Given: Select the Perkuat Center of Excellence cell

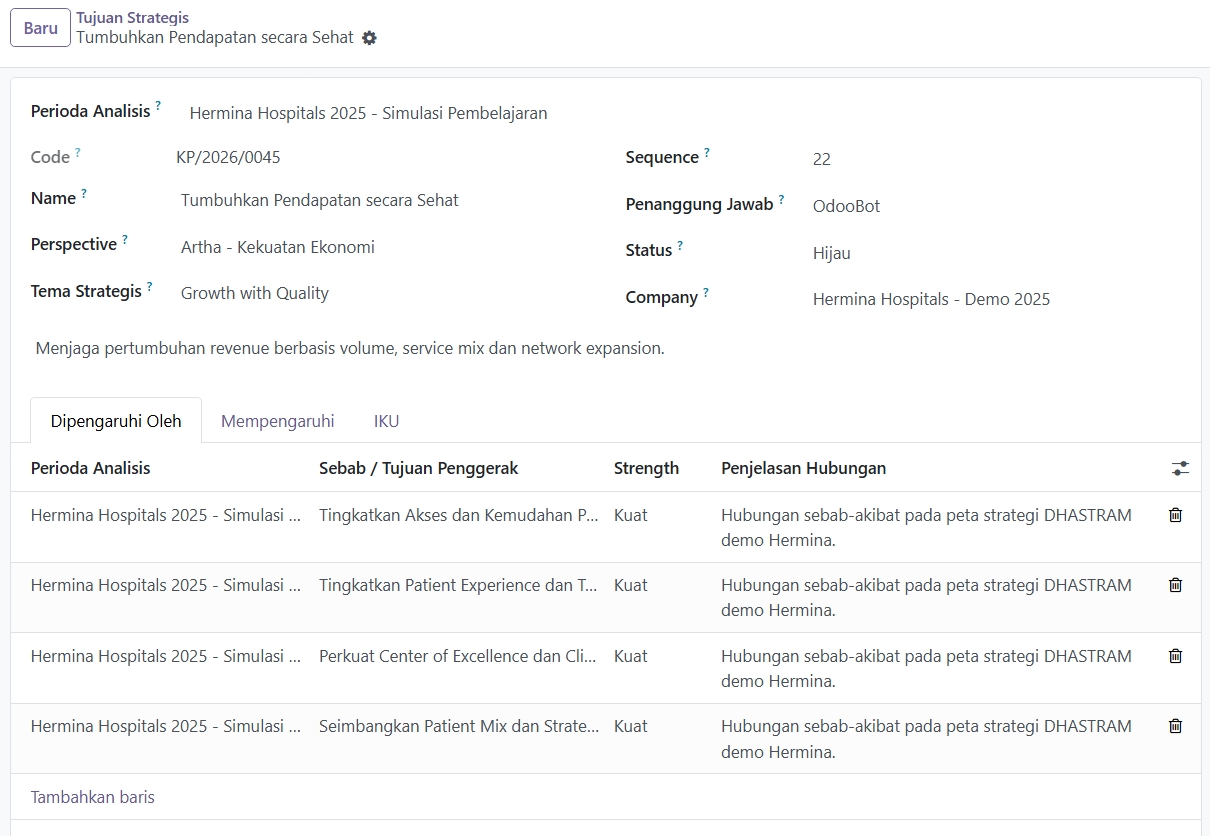Looking at the screenshot, I should [x=459, y=656].
